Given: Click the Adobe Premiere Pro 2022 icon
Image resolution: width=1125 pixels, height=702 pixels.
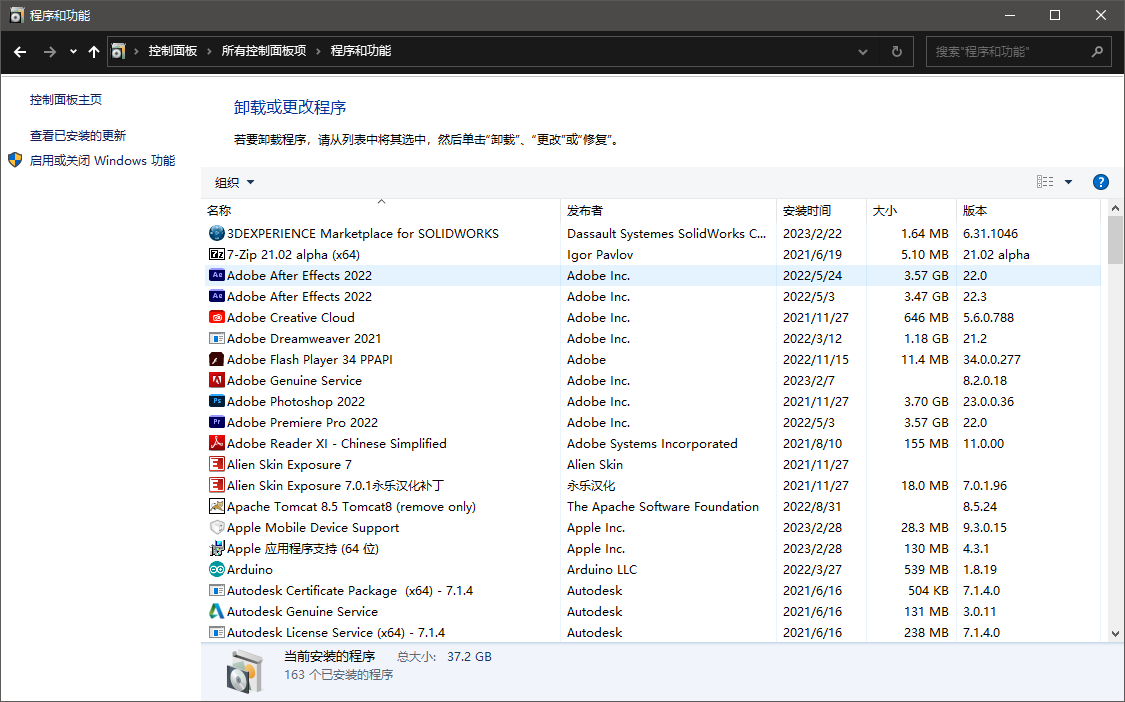Looking at the screenshot, I should [217, 422].
